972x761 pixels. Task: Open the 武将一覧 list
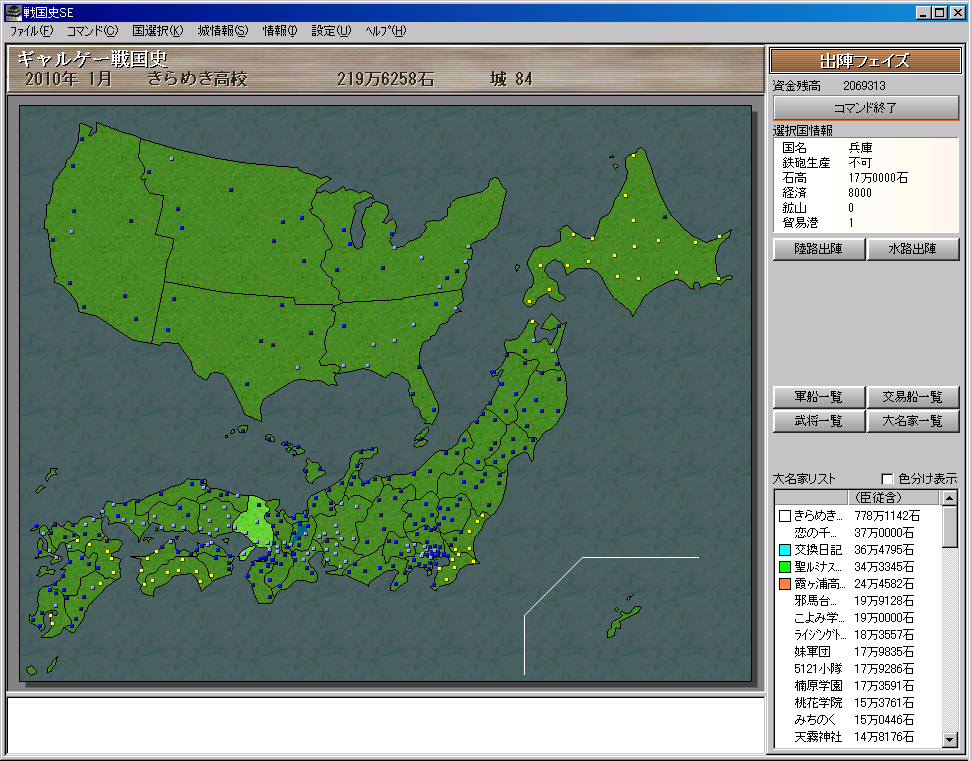[818, 421]
